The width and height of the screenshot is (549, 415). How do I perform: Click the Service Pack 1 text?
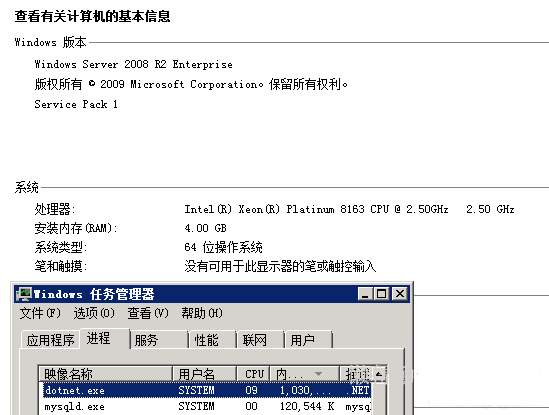(x=76, y=104)
